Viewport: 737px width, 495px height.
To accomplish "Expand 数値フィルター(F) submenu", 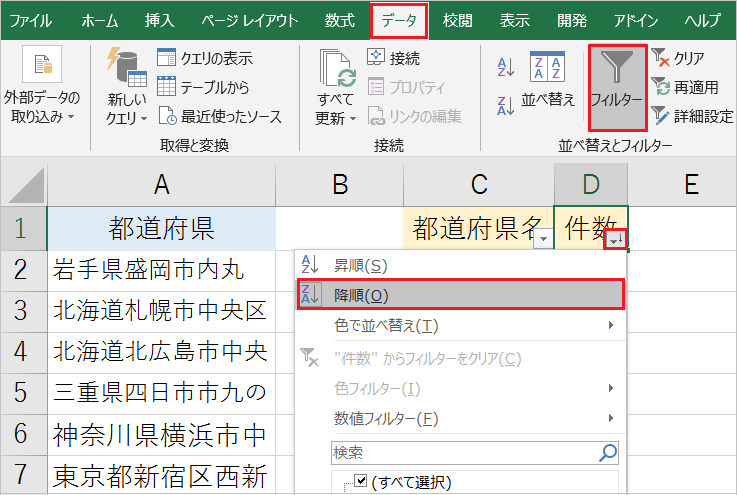I will click(x=461, y=418).
